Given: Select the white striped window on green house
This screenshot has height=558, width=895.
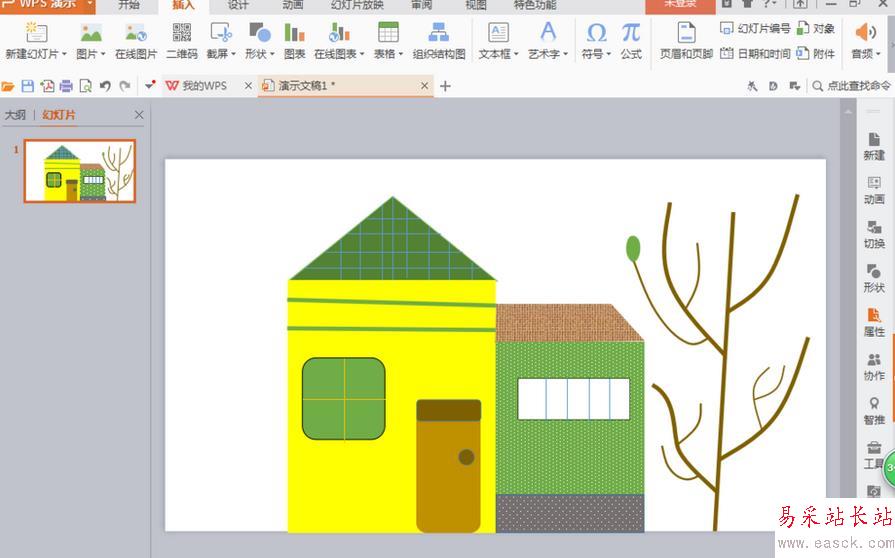Looking at the screenshot, I should 574,399.
